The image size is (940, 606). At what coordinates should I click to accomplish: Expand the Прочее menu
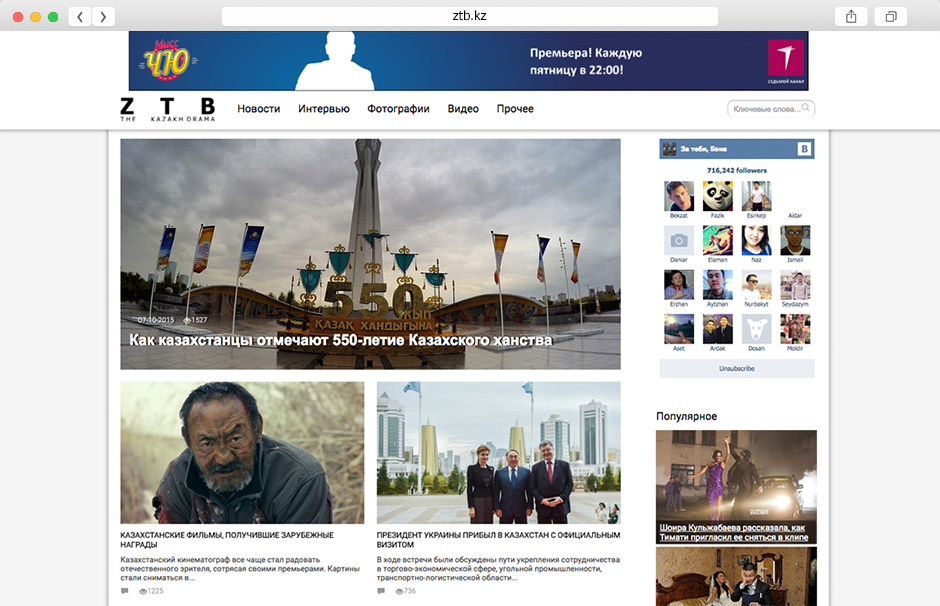515,109
